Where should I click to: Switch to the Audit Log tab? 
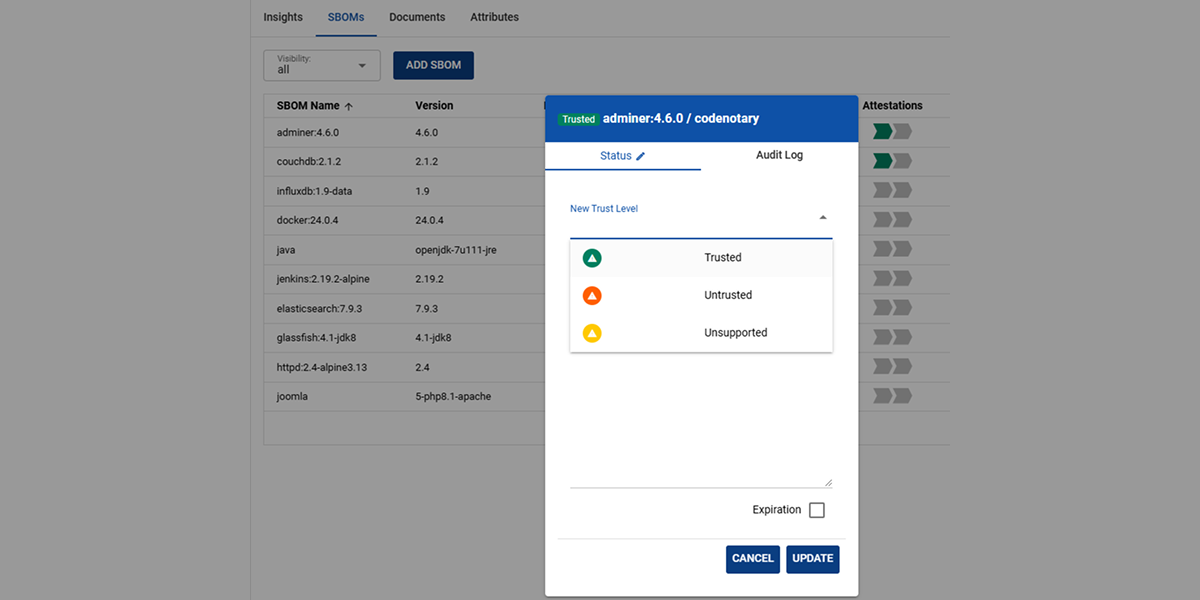[x=779, y=156]
